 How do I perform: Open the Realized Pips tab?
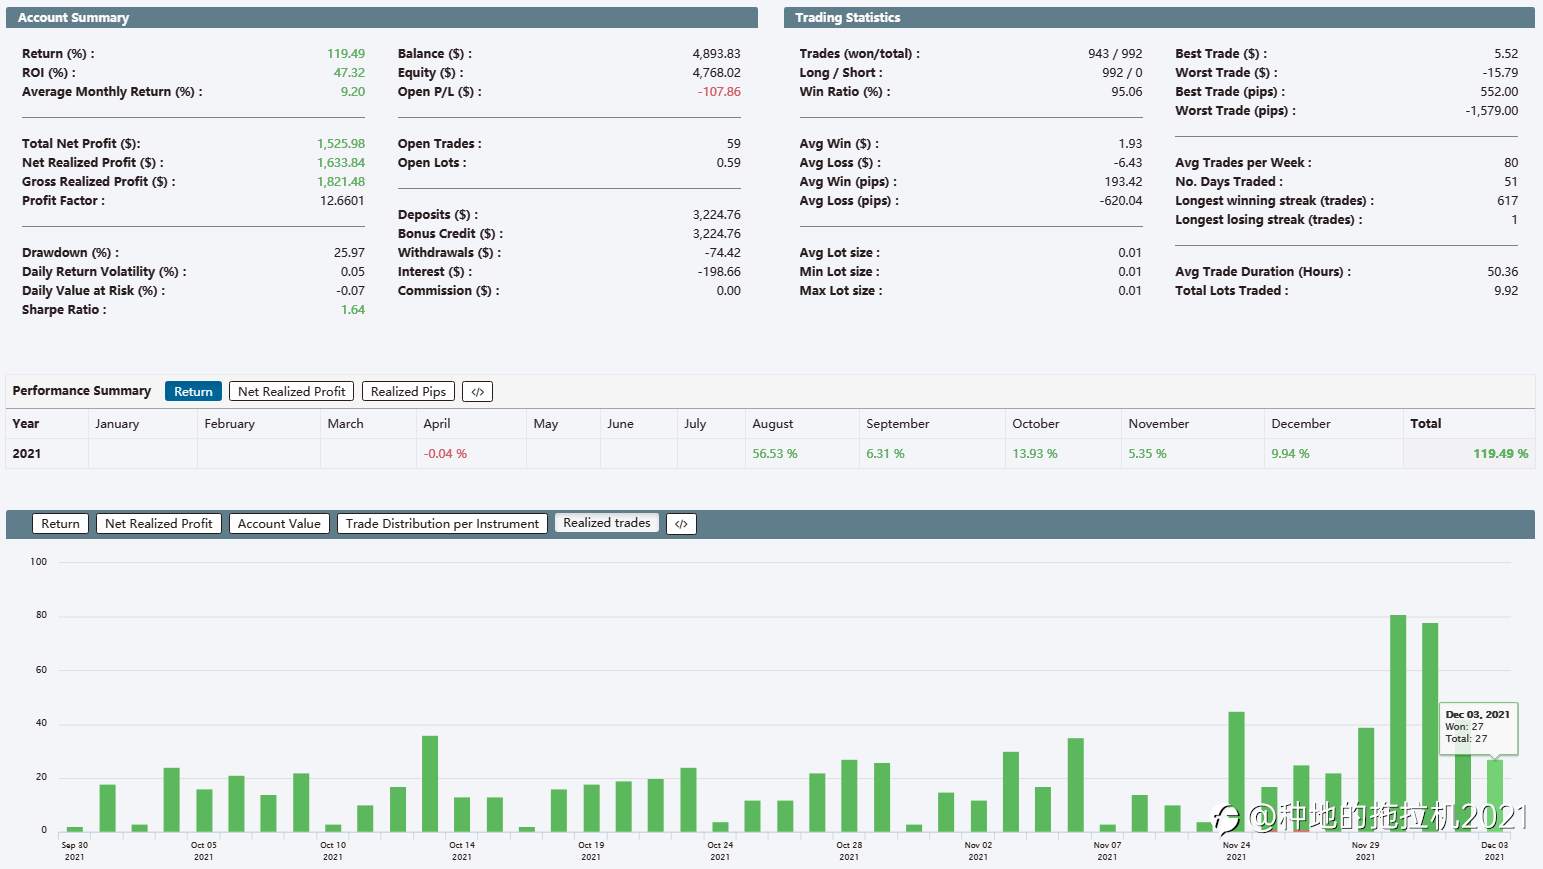tap(408, 392)
